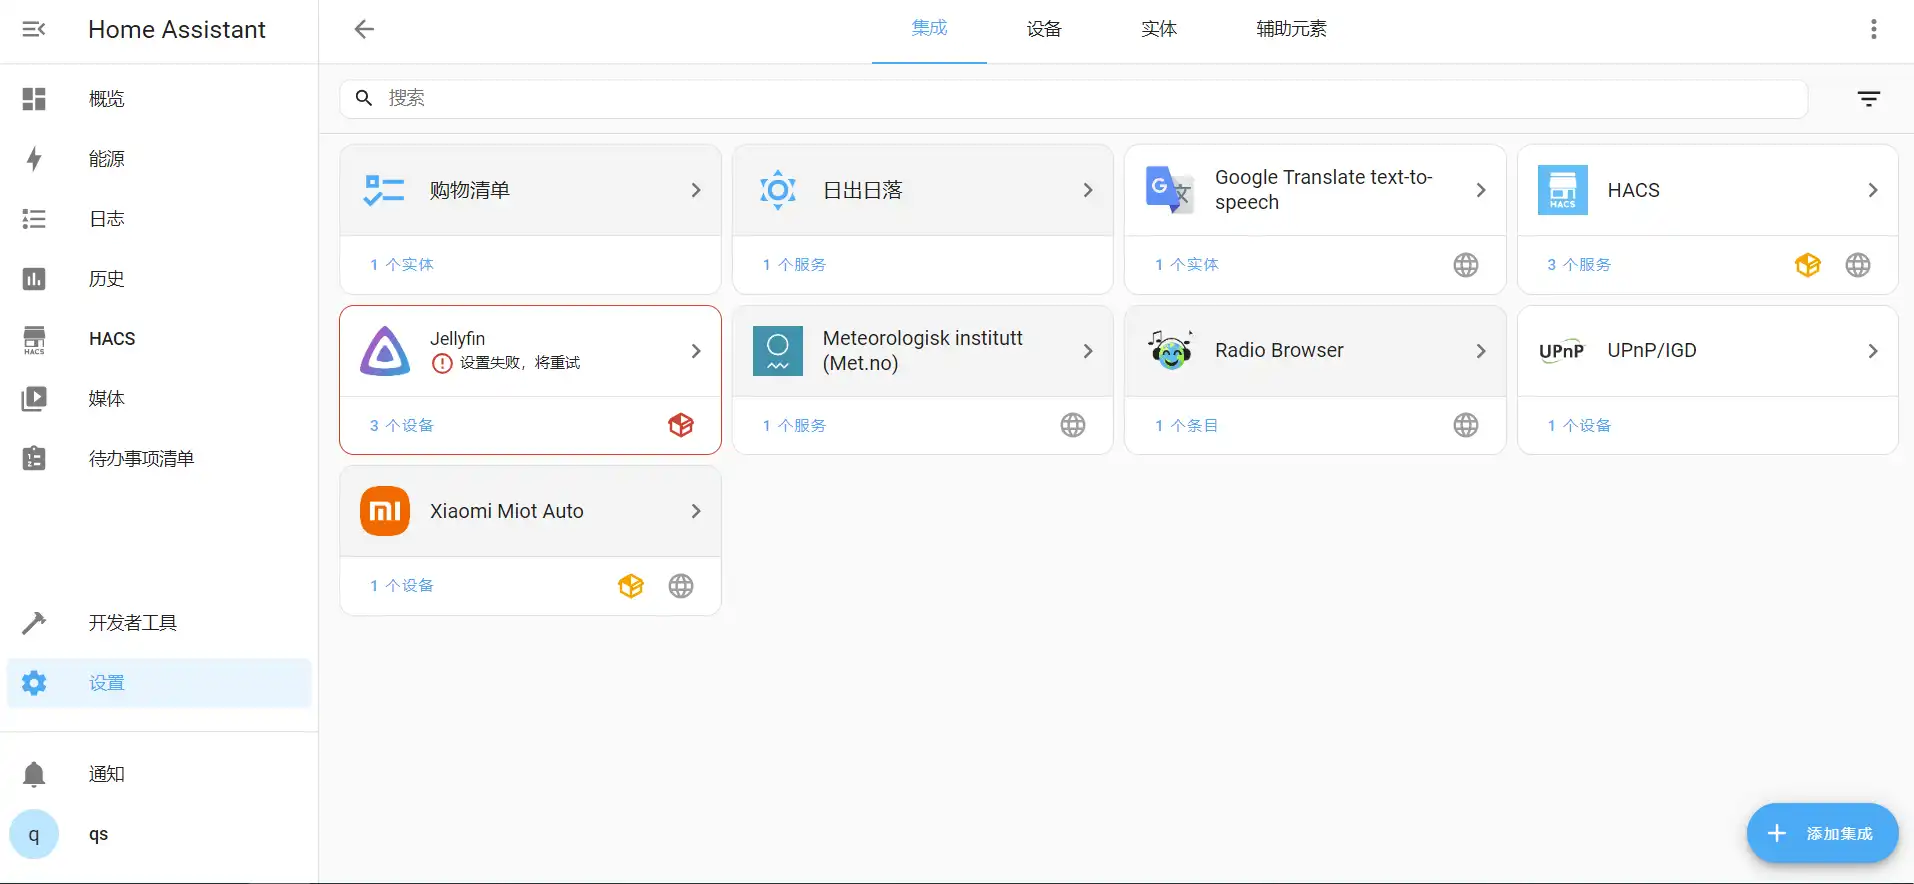Collapse the sidebar with the menu icon

(34, 29)
